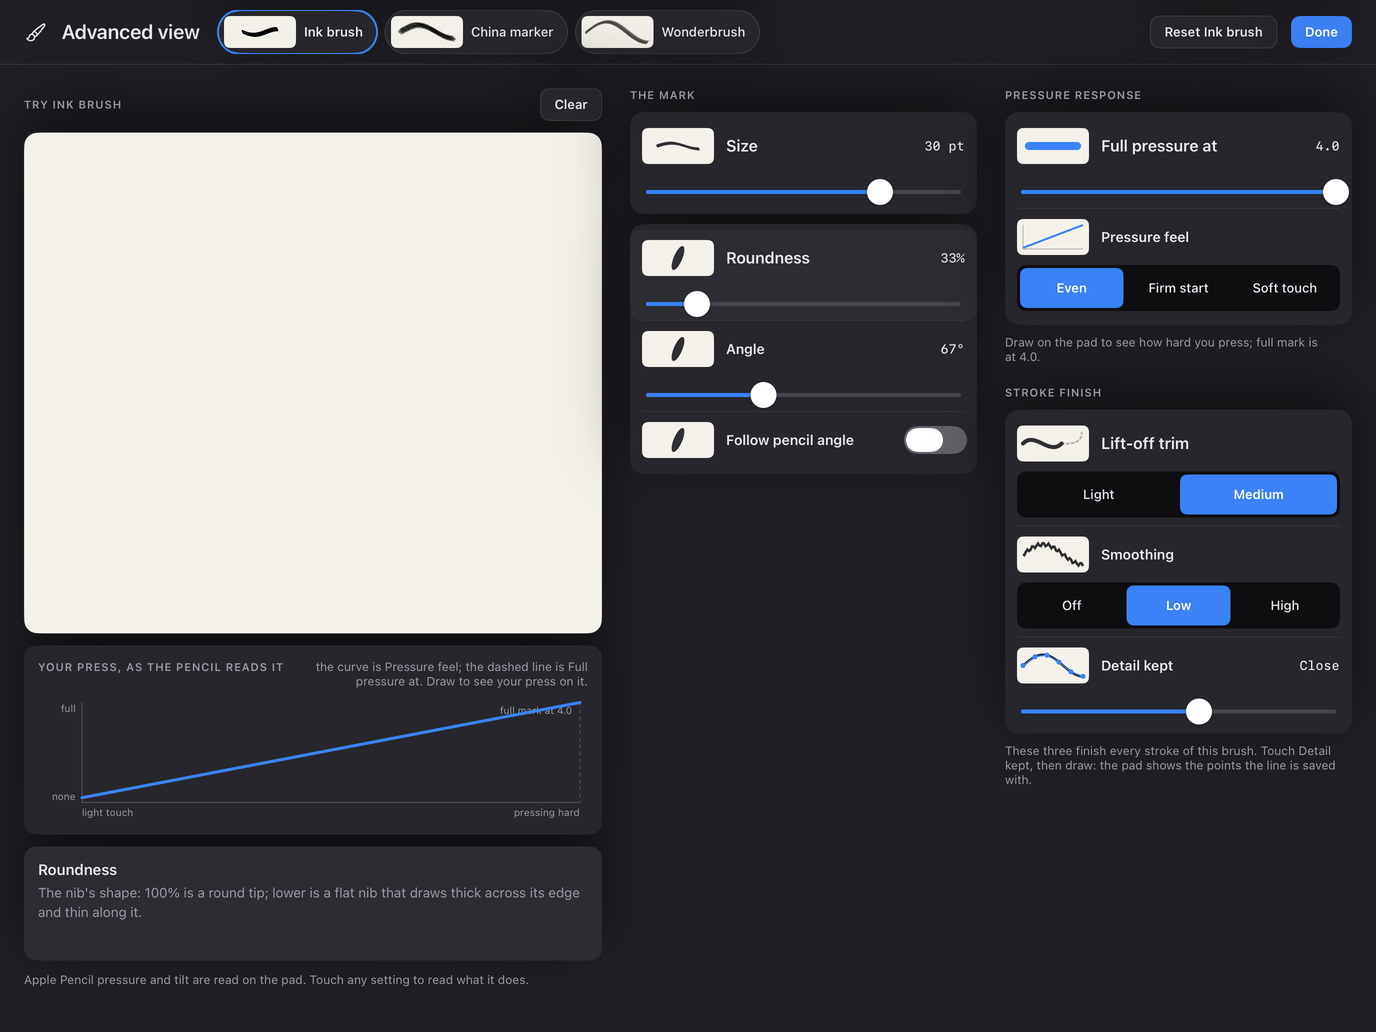
Task: Click the Reset Ink brush button
Action: [x=1213, y=32]
